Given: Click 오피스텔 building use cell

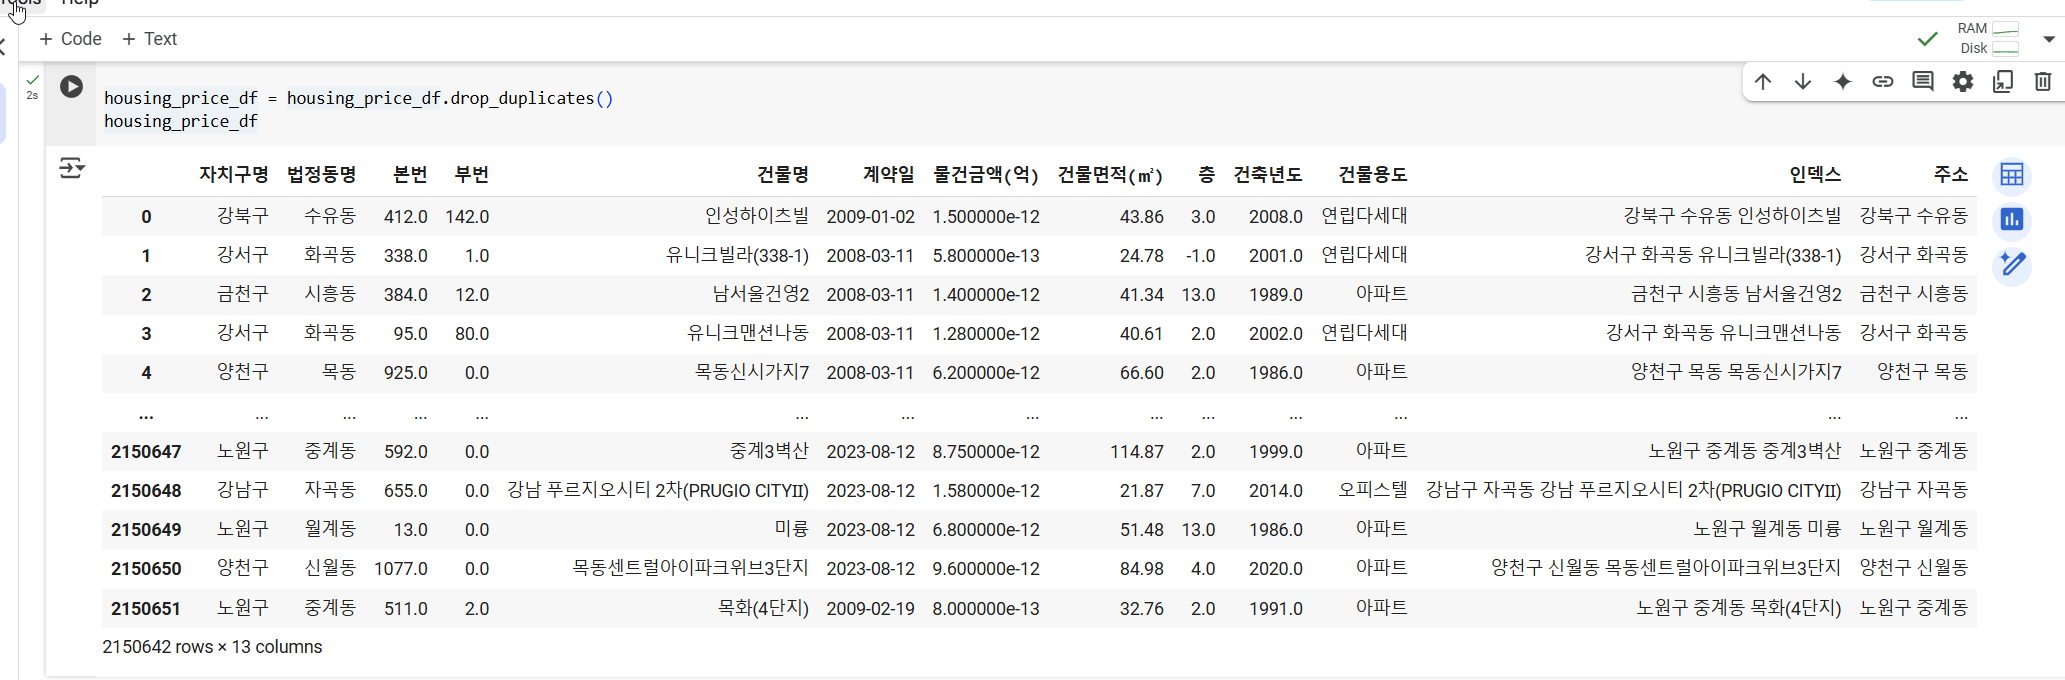Looking at the screenshot, I should (1373, 490).
